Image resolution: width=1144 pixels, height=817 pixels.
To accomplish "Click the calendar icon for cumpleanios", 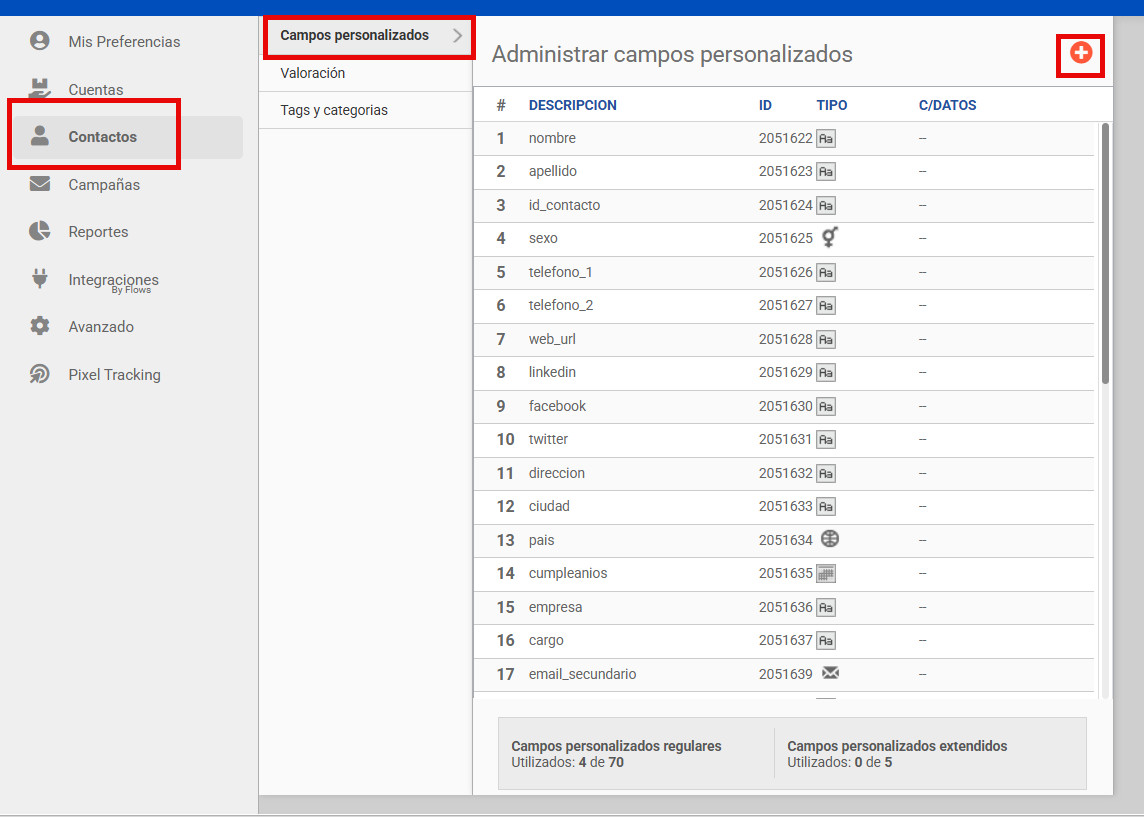I will point(826,573).
